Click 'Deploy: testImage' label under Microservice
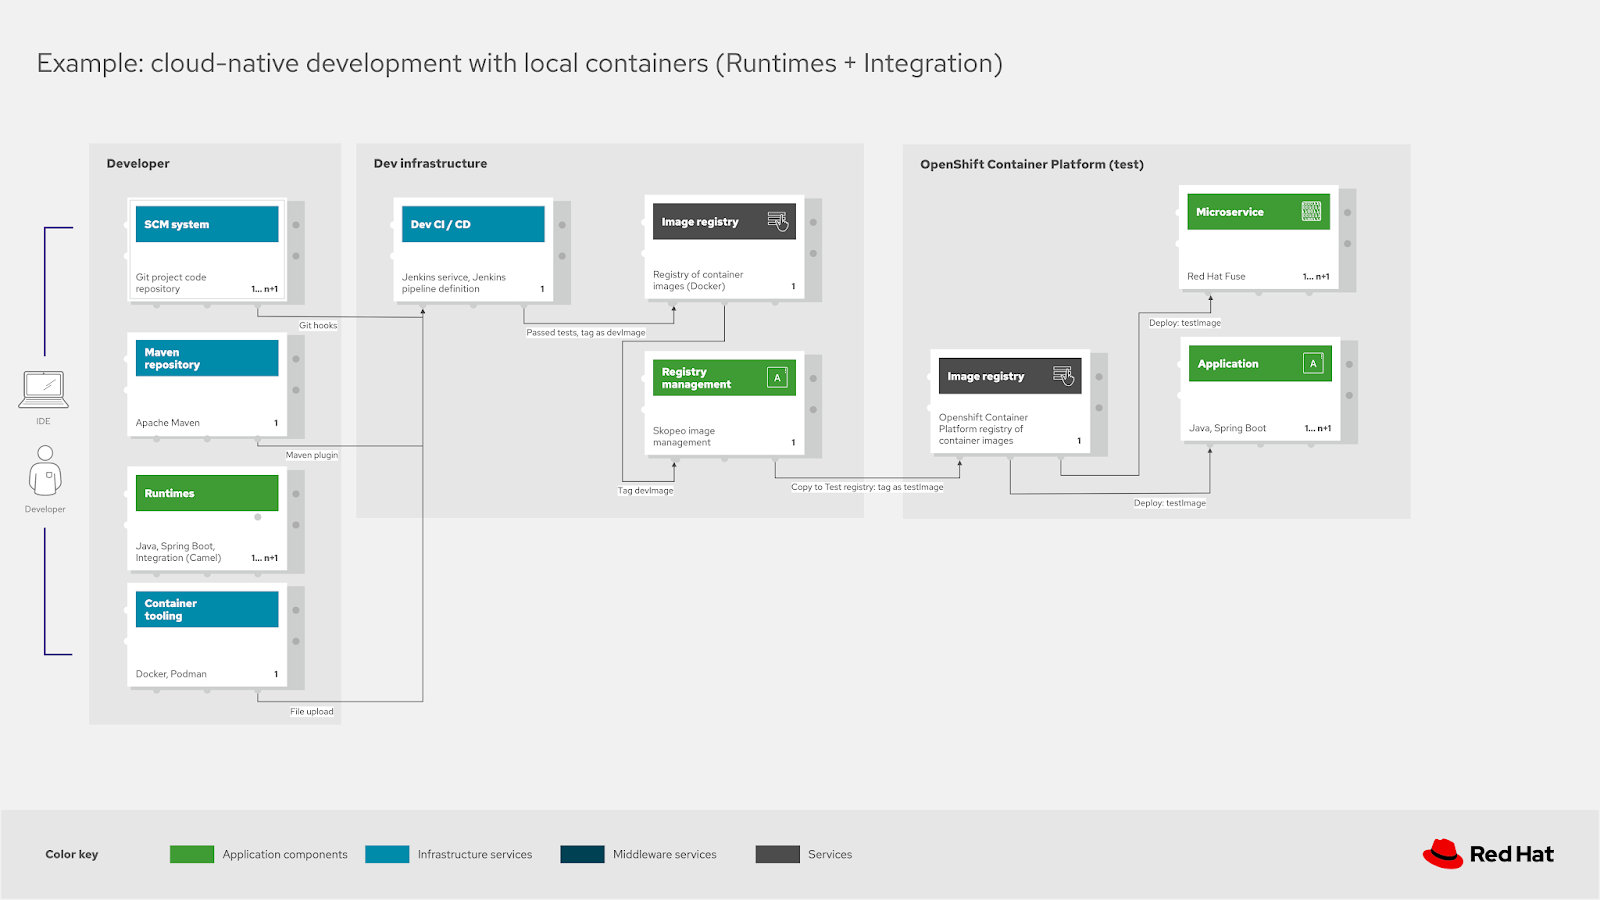This screenshot has height=900, width=1600. [1185, 323]
